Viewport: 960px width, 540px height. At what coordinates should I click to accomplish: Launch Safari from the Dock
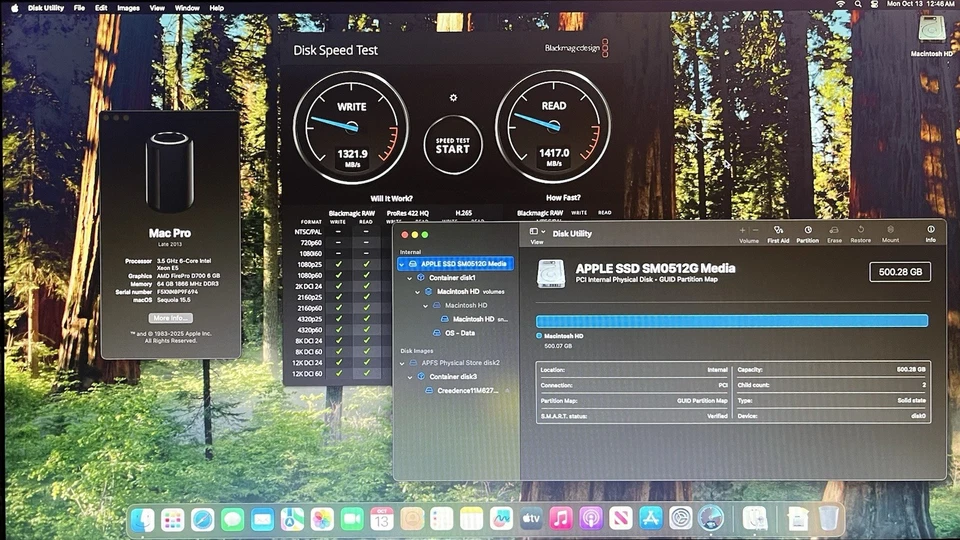coord(203,519)
